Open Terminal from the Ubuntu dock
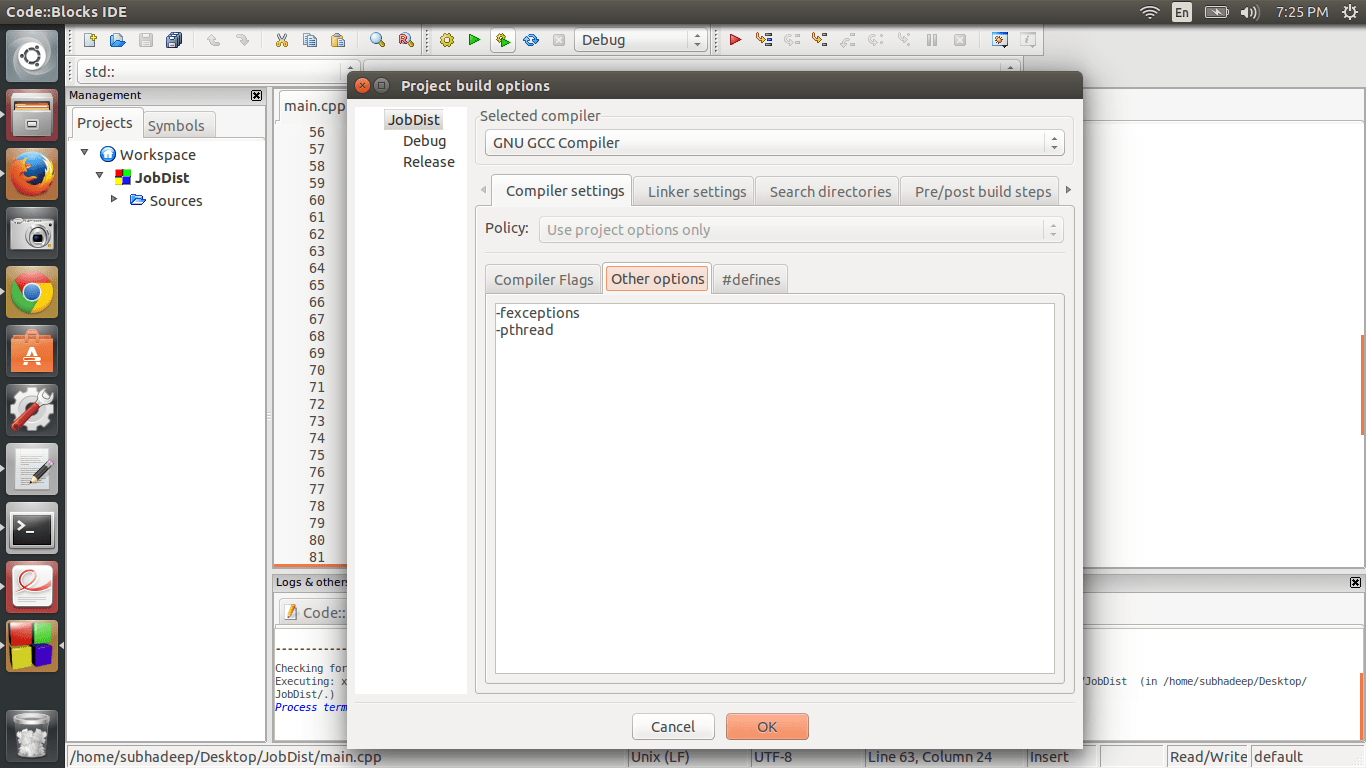Viewport: 1366px width, 768px height. [32, 527]
